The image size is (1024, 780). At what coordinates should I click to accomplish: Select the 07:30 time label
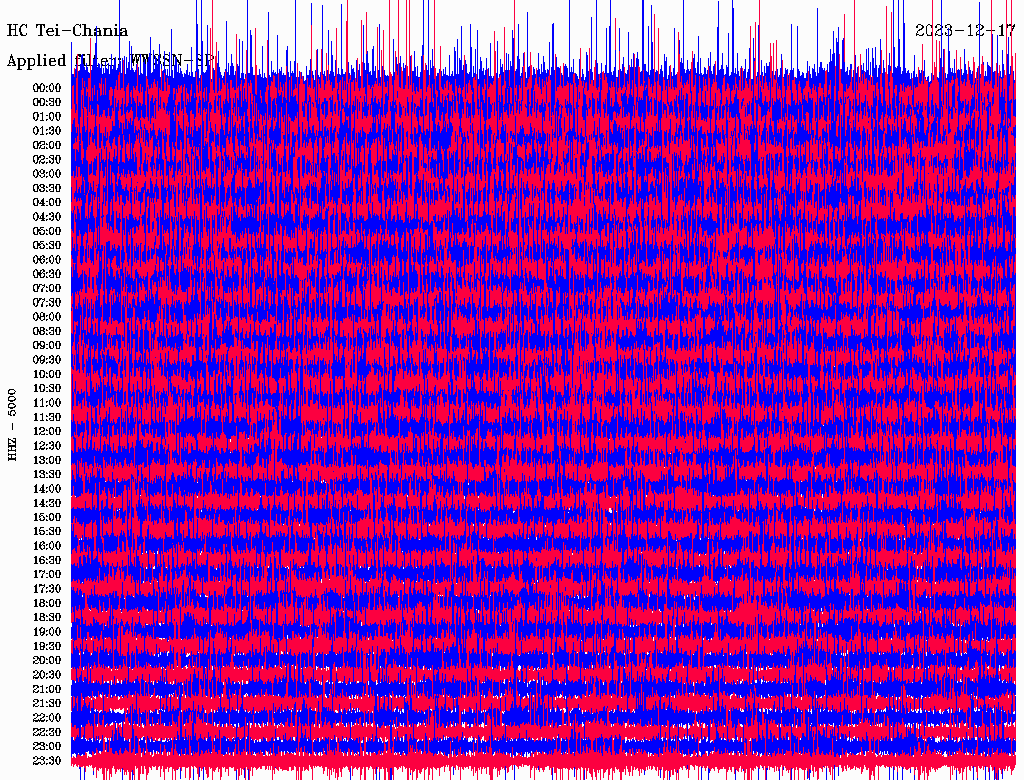(x=47, y=302)
